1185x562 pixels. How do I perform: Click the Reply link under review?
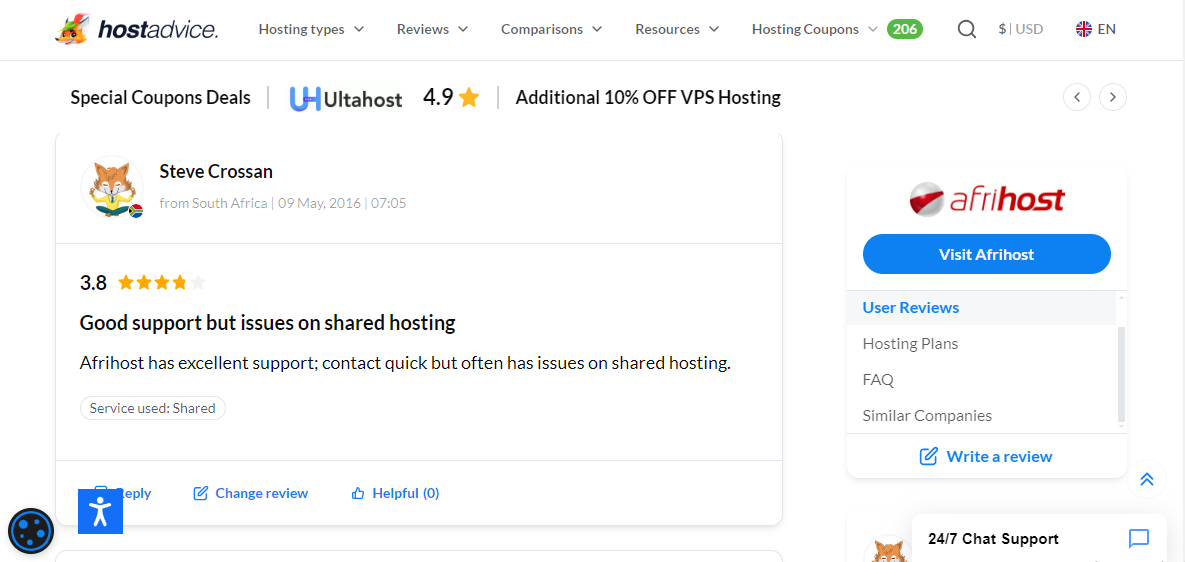click(135, 493)
